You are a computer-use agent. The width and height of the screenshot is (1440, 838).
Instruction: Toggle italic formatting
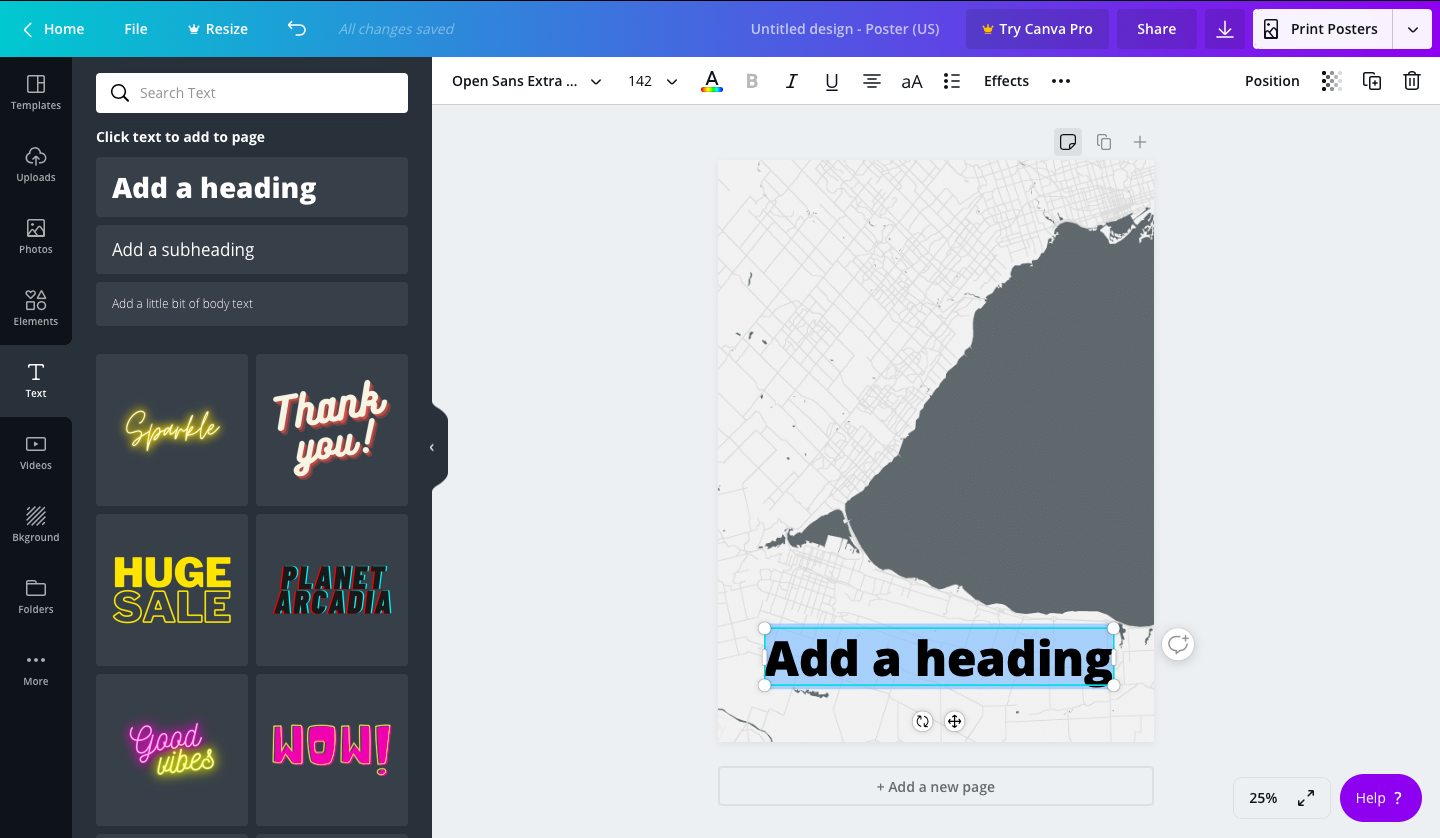pos(792,81)
